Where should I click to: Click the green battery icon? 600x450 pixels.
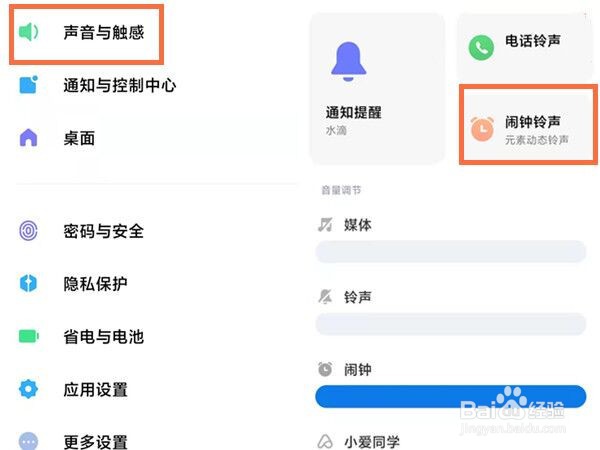[29, 336]
